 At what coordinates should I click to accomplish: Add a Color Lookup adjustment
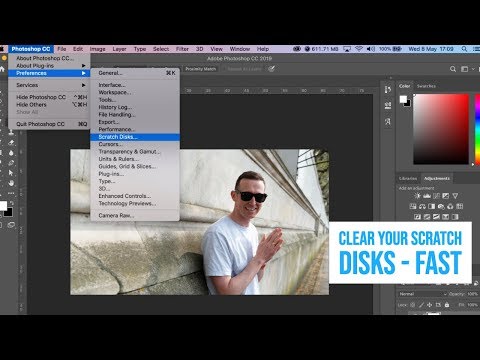click(460, 206)
